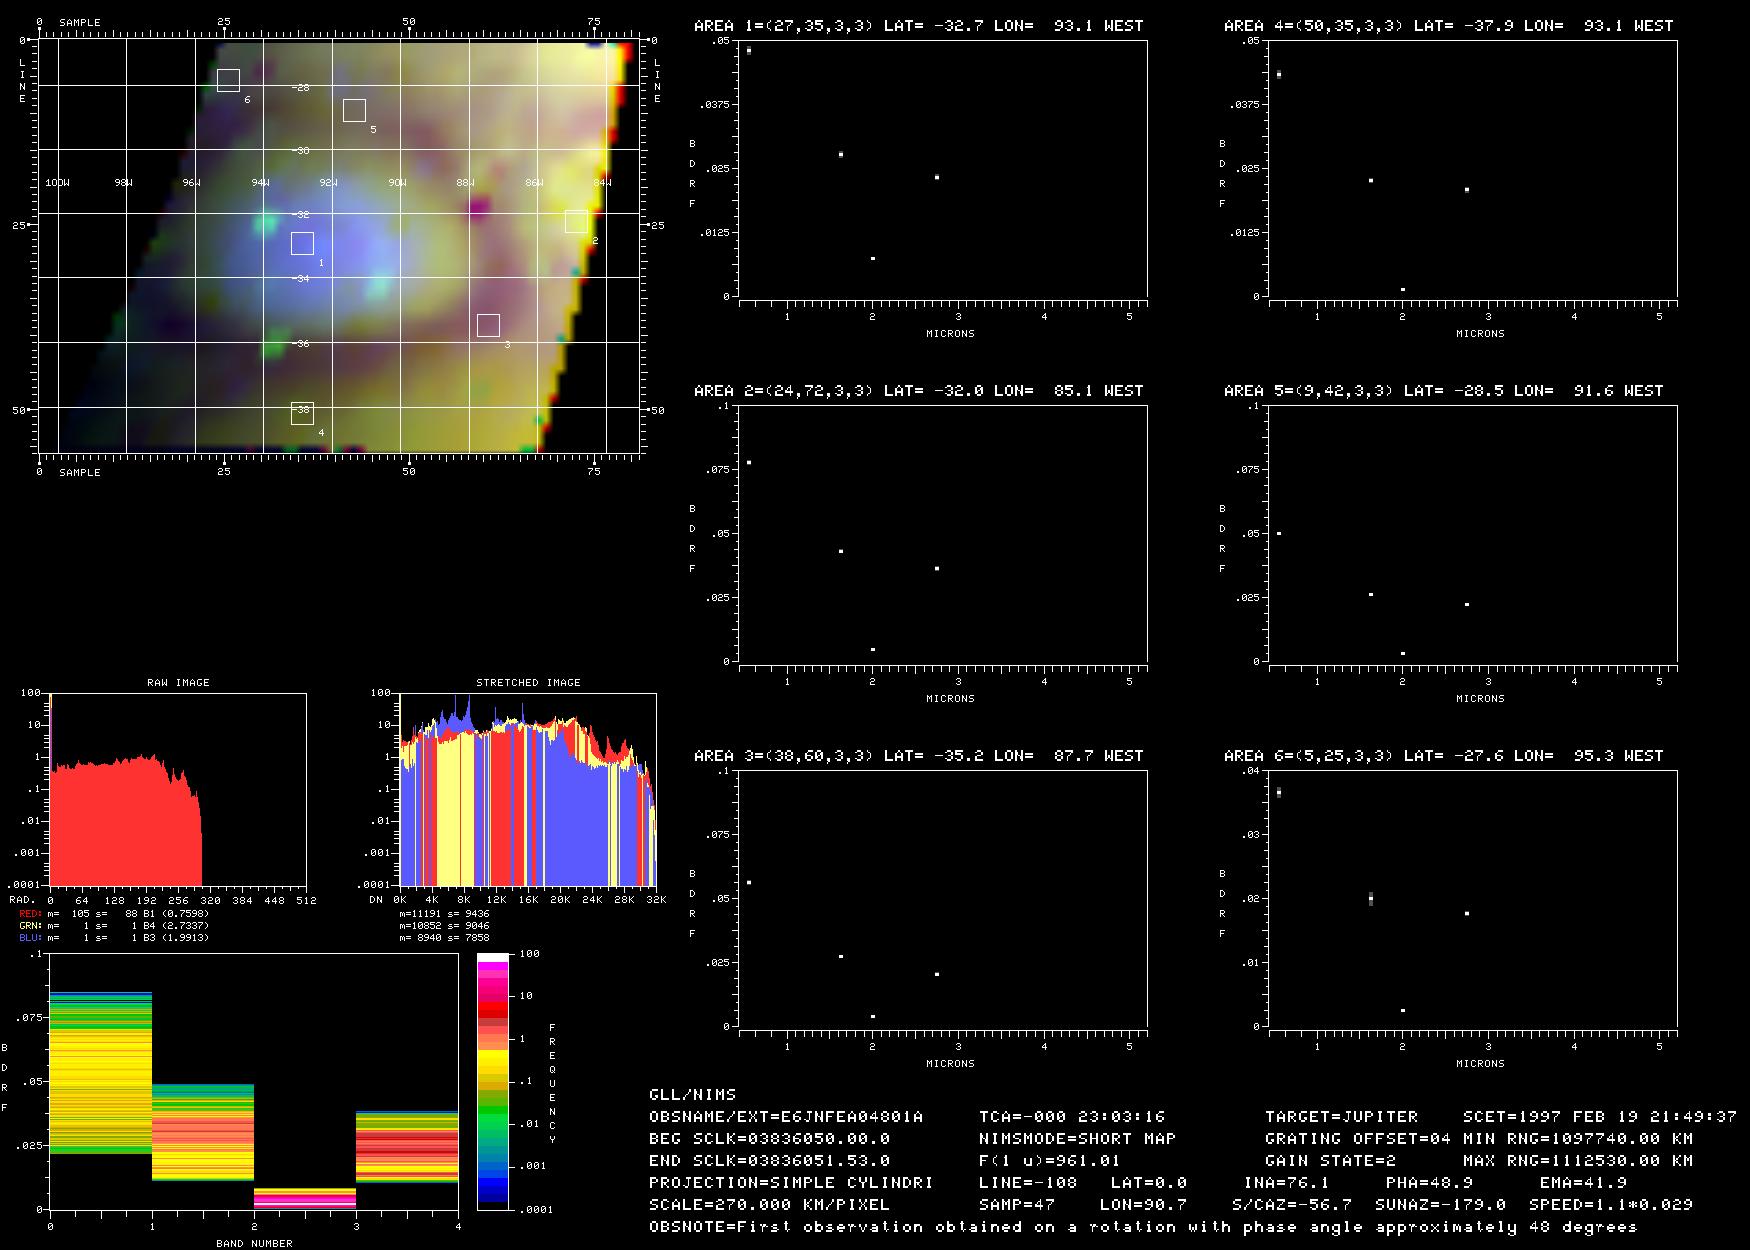Click the area 3 square marker on map
This screenshot has height=1250, width=1750.
[x=488, y=325]
